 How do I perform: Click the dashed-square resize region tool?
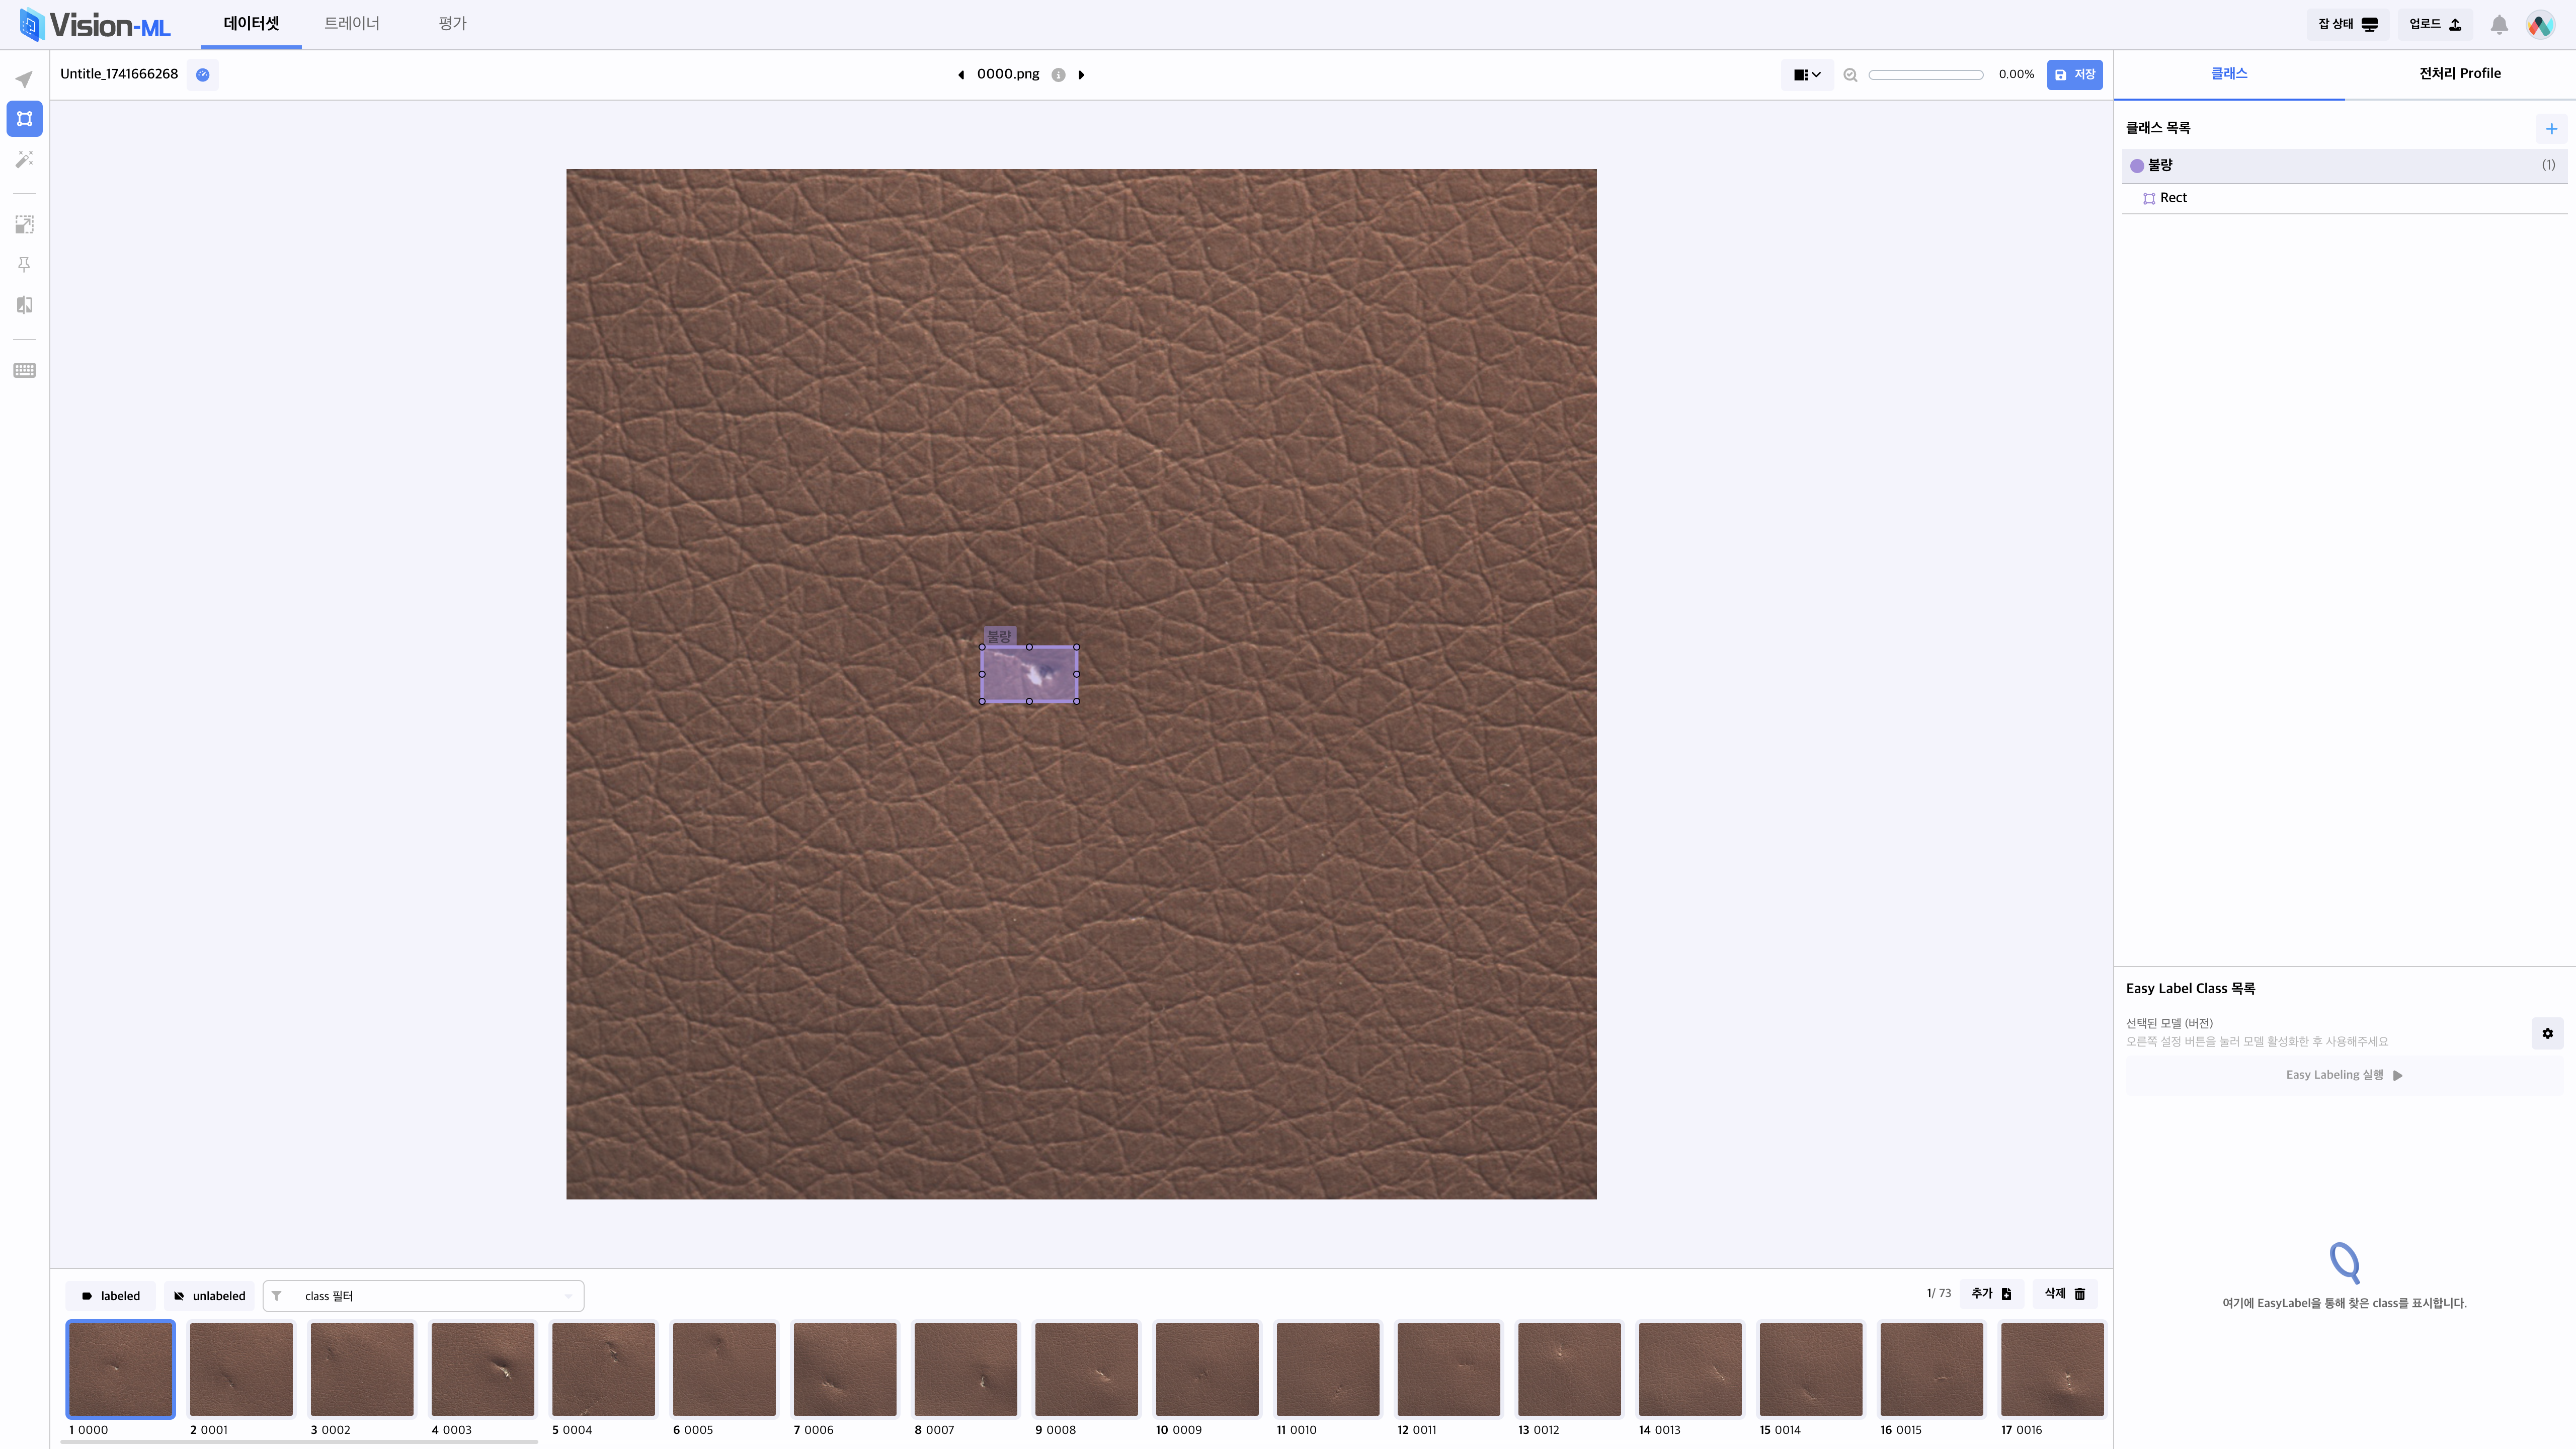click(24, 224)
